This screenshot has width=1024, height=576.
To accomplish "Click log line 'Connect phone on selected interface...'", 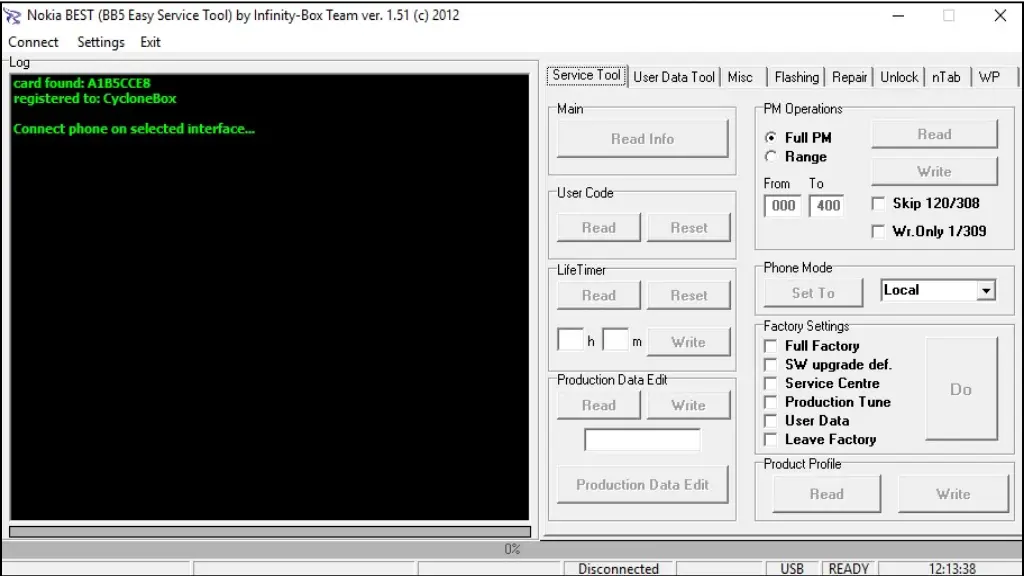I will (134, 129).
